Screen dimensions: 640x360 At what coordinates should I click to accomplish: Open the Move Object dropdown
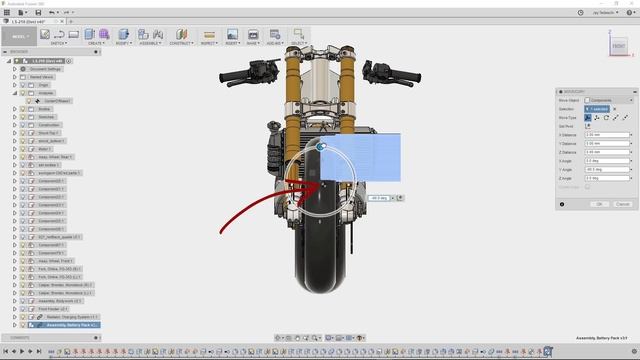pos(609,100)
